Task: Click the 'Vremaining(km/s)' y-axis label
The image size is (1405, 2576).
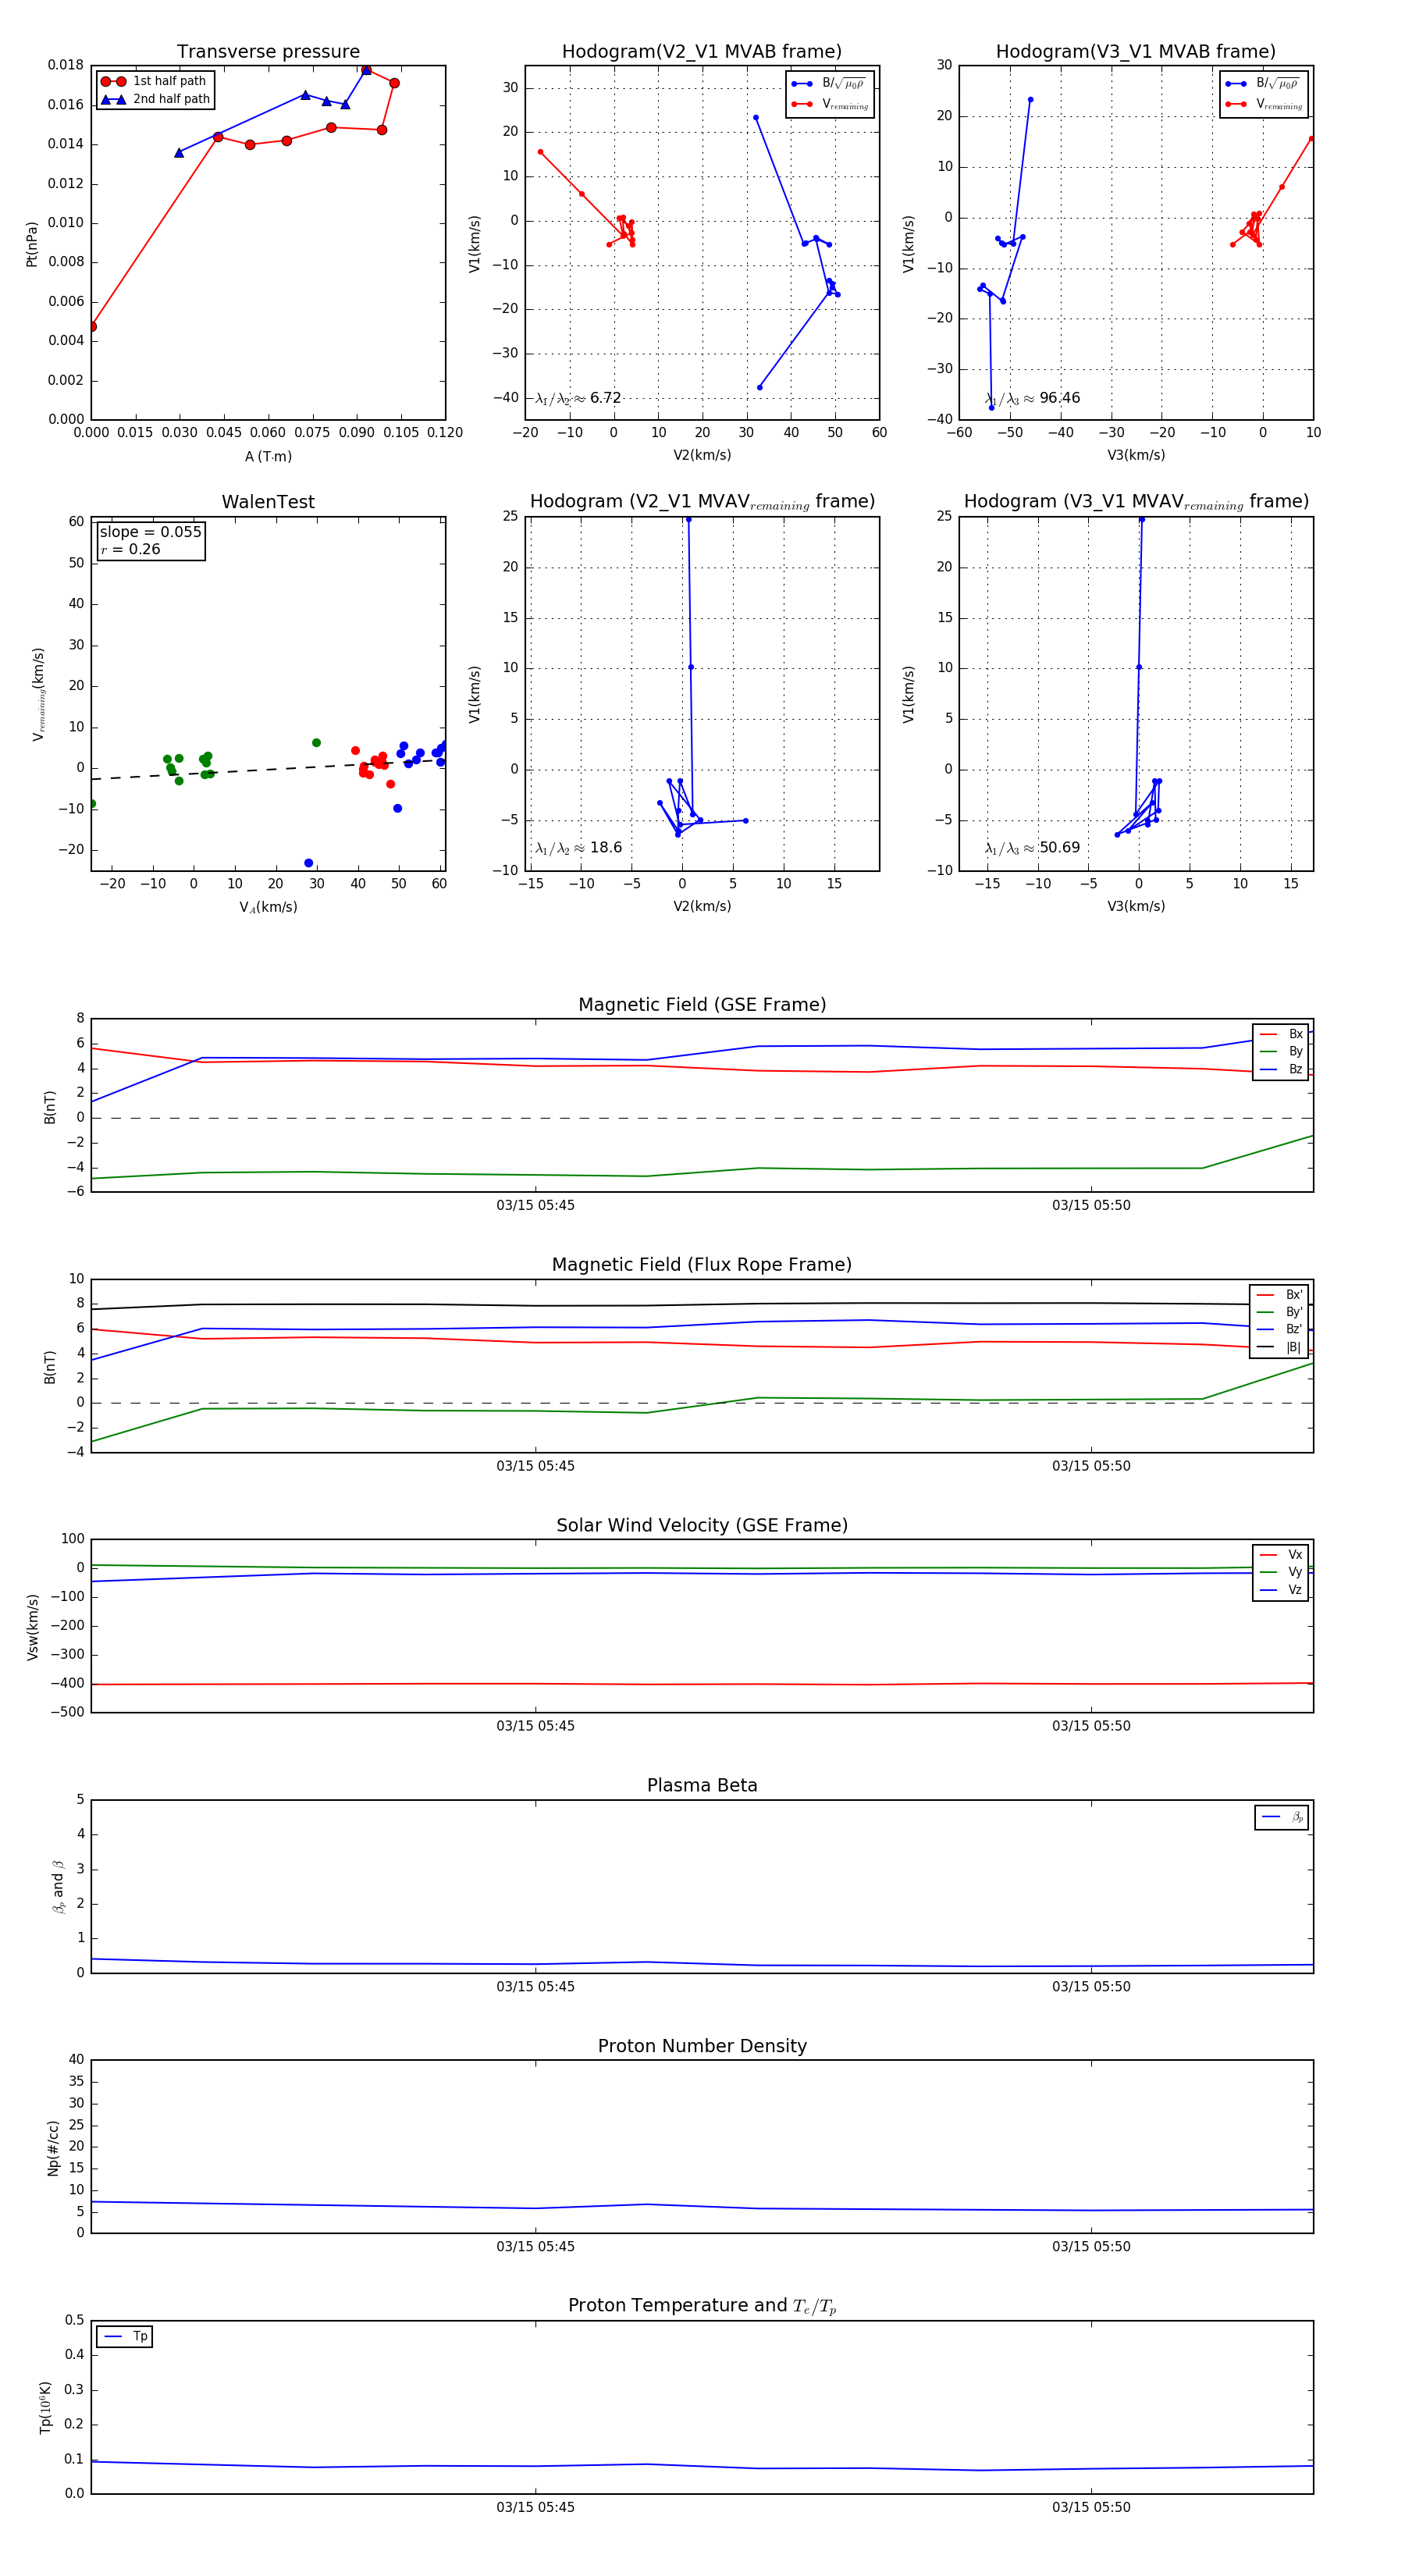Action: [x=38, y=694]
